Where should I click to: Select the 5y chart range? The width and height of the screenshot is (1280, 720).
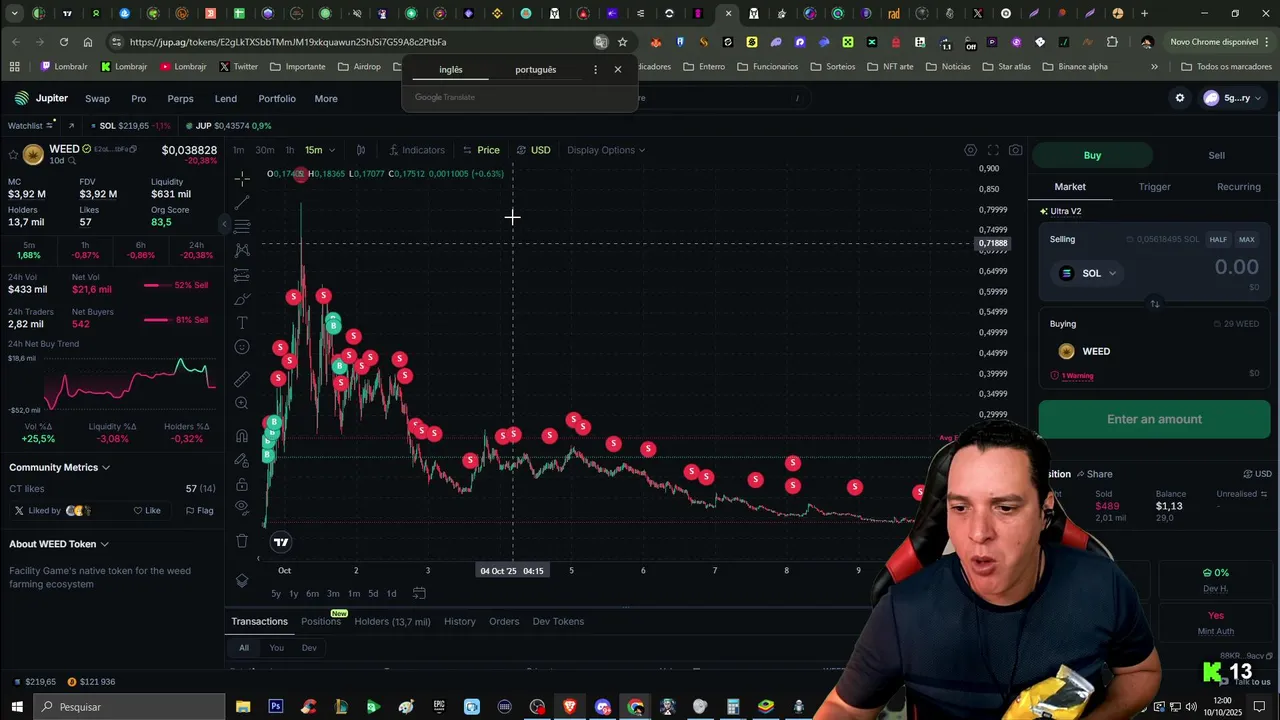point(276,594)
